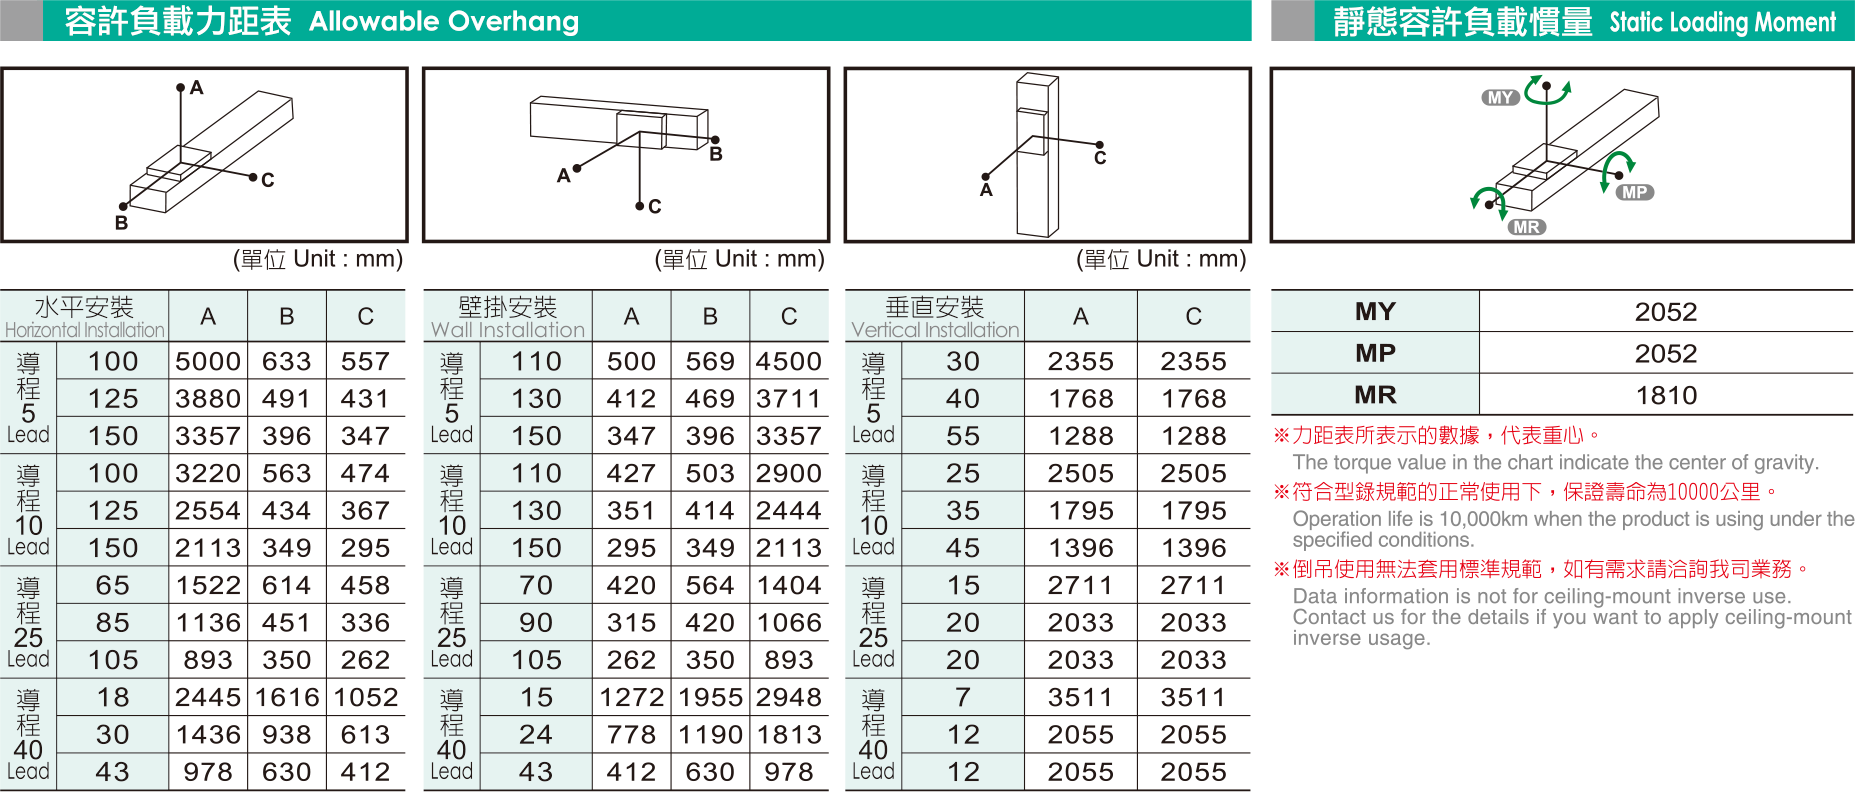Click point A label in the horizontal installation diagram
Image resolution: width=1855 pixels, height=792 pixels.
[x=196, y=88]
